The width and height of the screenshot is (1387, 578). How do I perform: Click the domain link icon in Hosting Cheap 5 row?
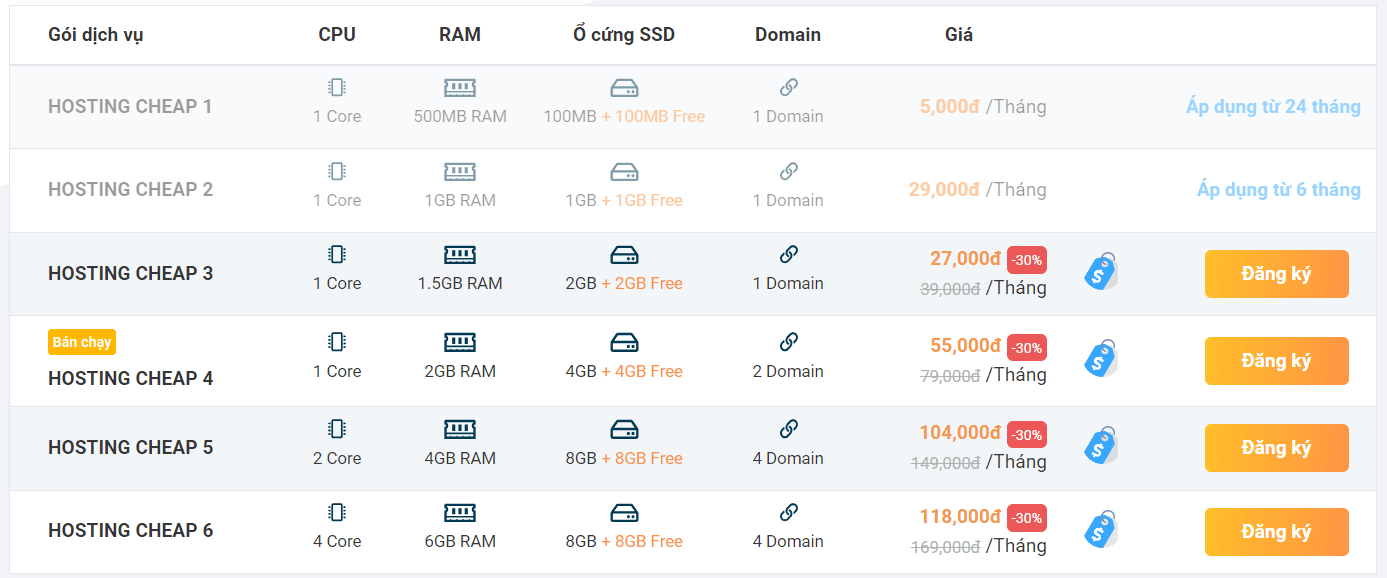click(x=788, y=429)
